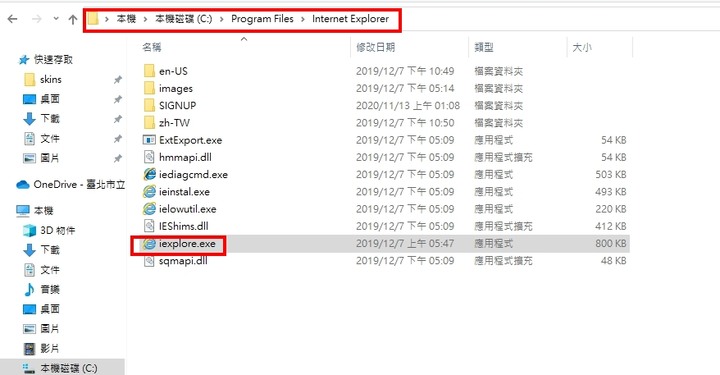
Task: Select the images folder icon
Action: click(149, 88)
